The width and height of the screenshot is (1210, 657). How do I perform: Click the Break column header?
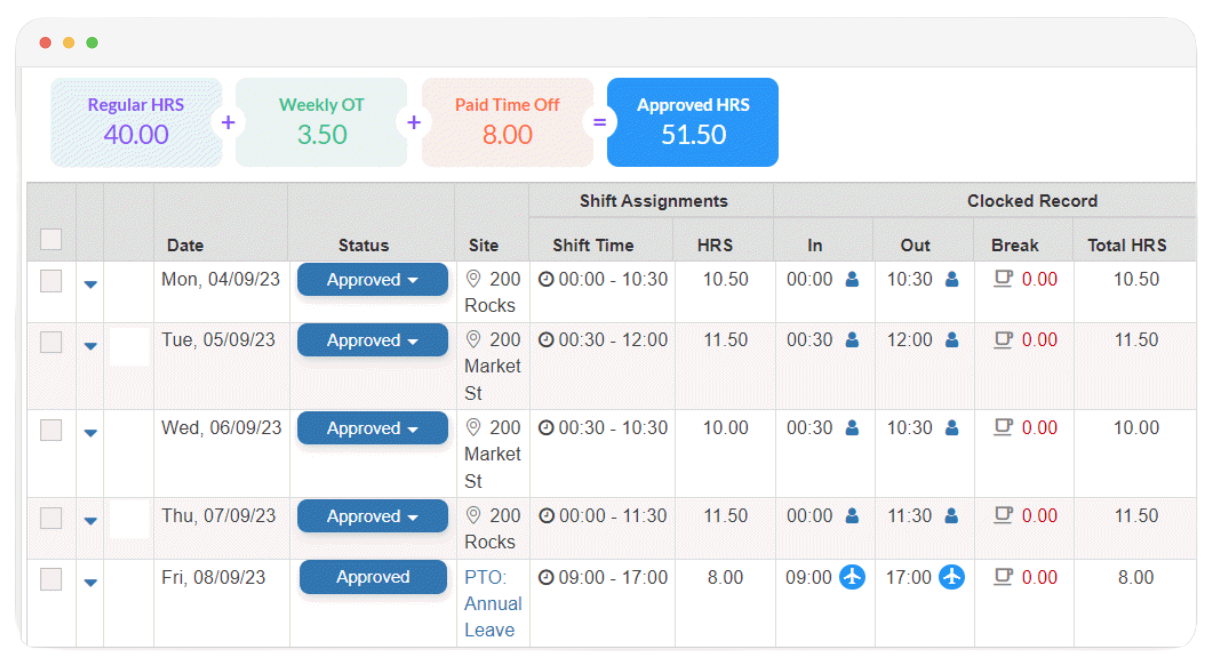[1015, 245]
